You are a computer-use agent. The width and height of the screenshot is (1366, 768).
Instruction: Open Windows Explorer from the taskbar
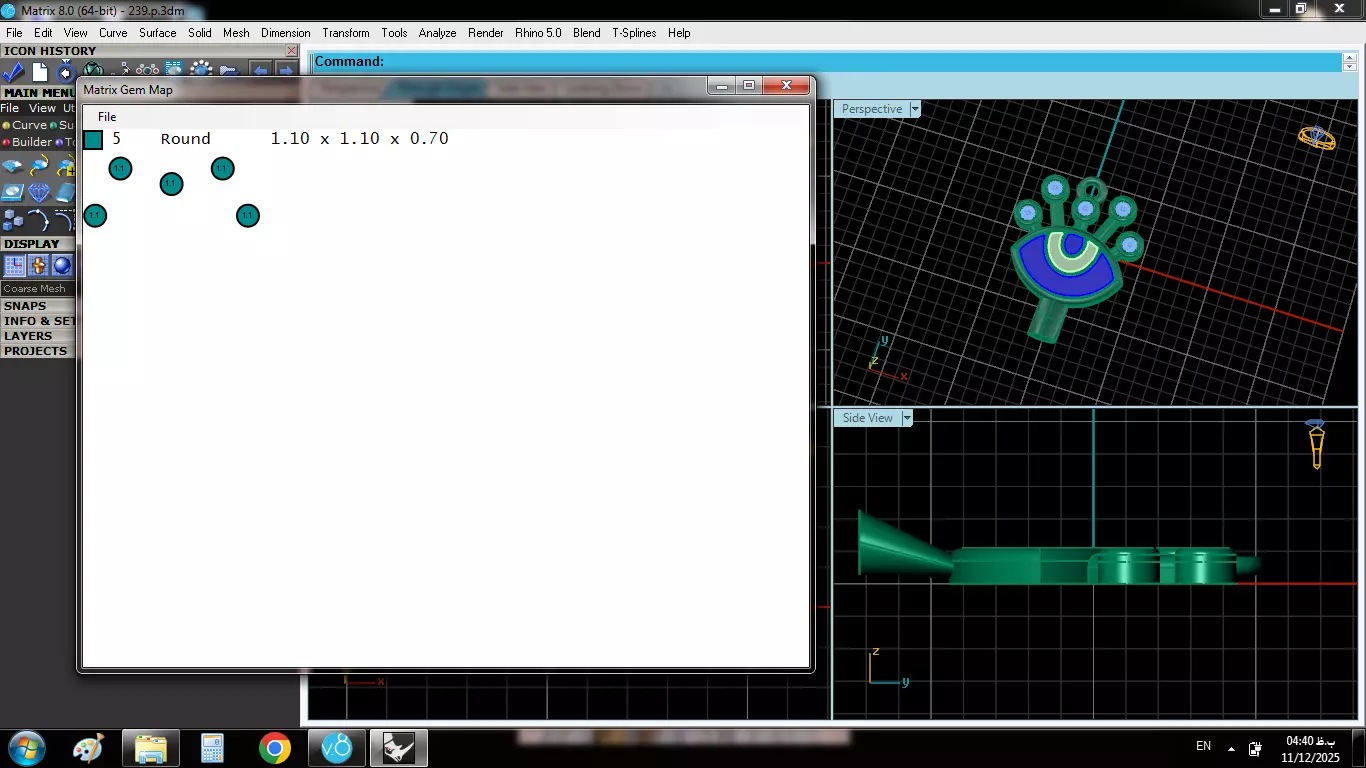click(151, 748)
